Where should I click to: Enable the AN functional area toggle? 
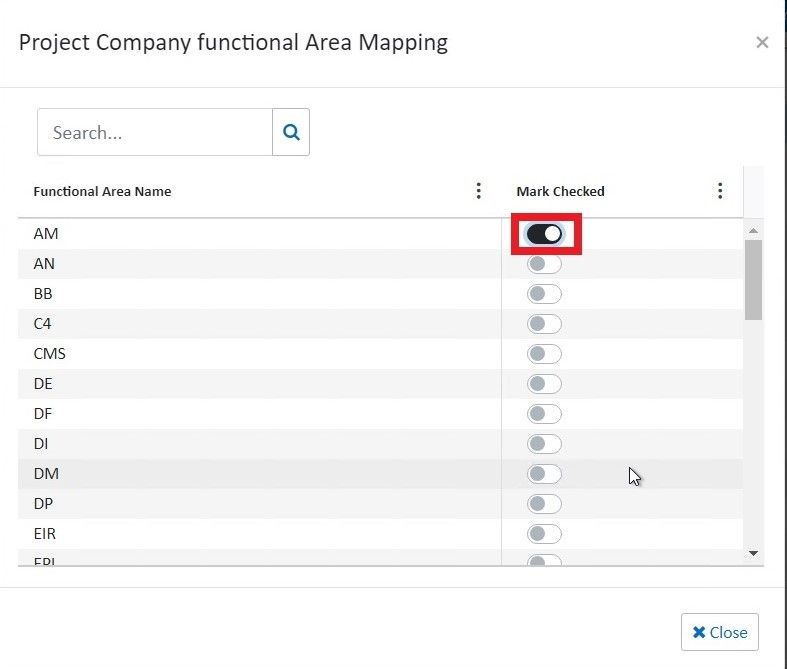pyautogui.click(x=545, y=264)
